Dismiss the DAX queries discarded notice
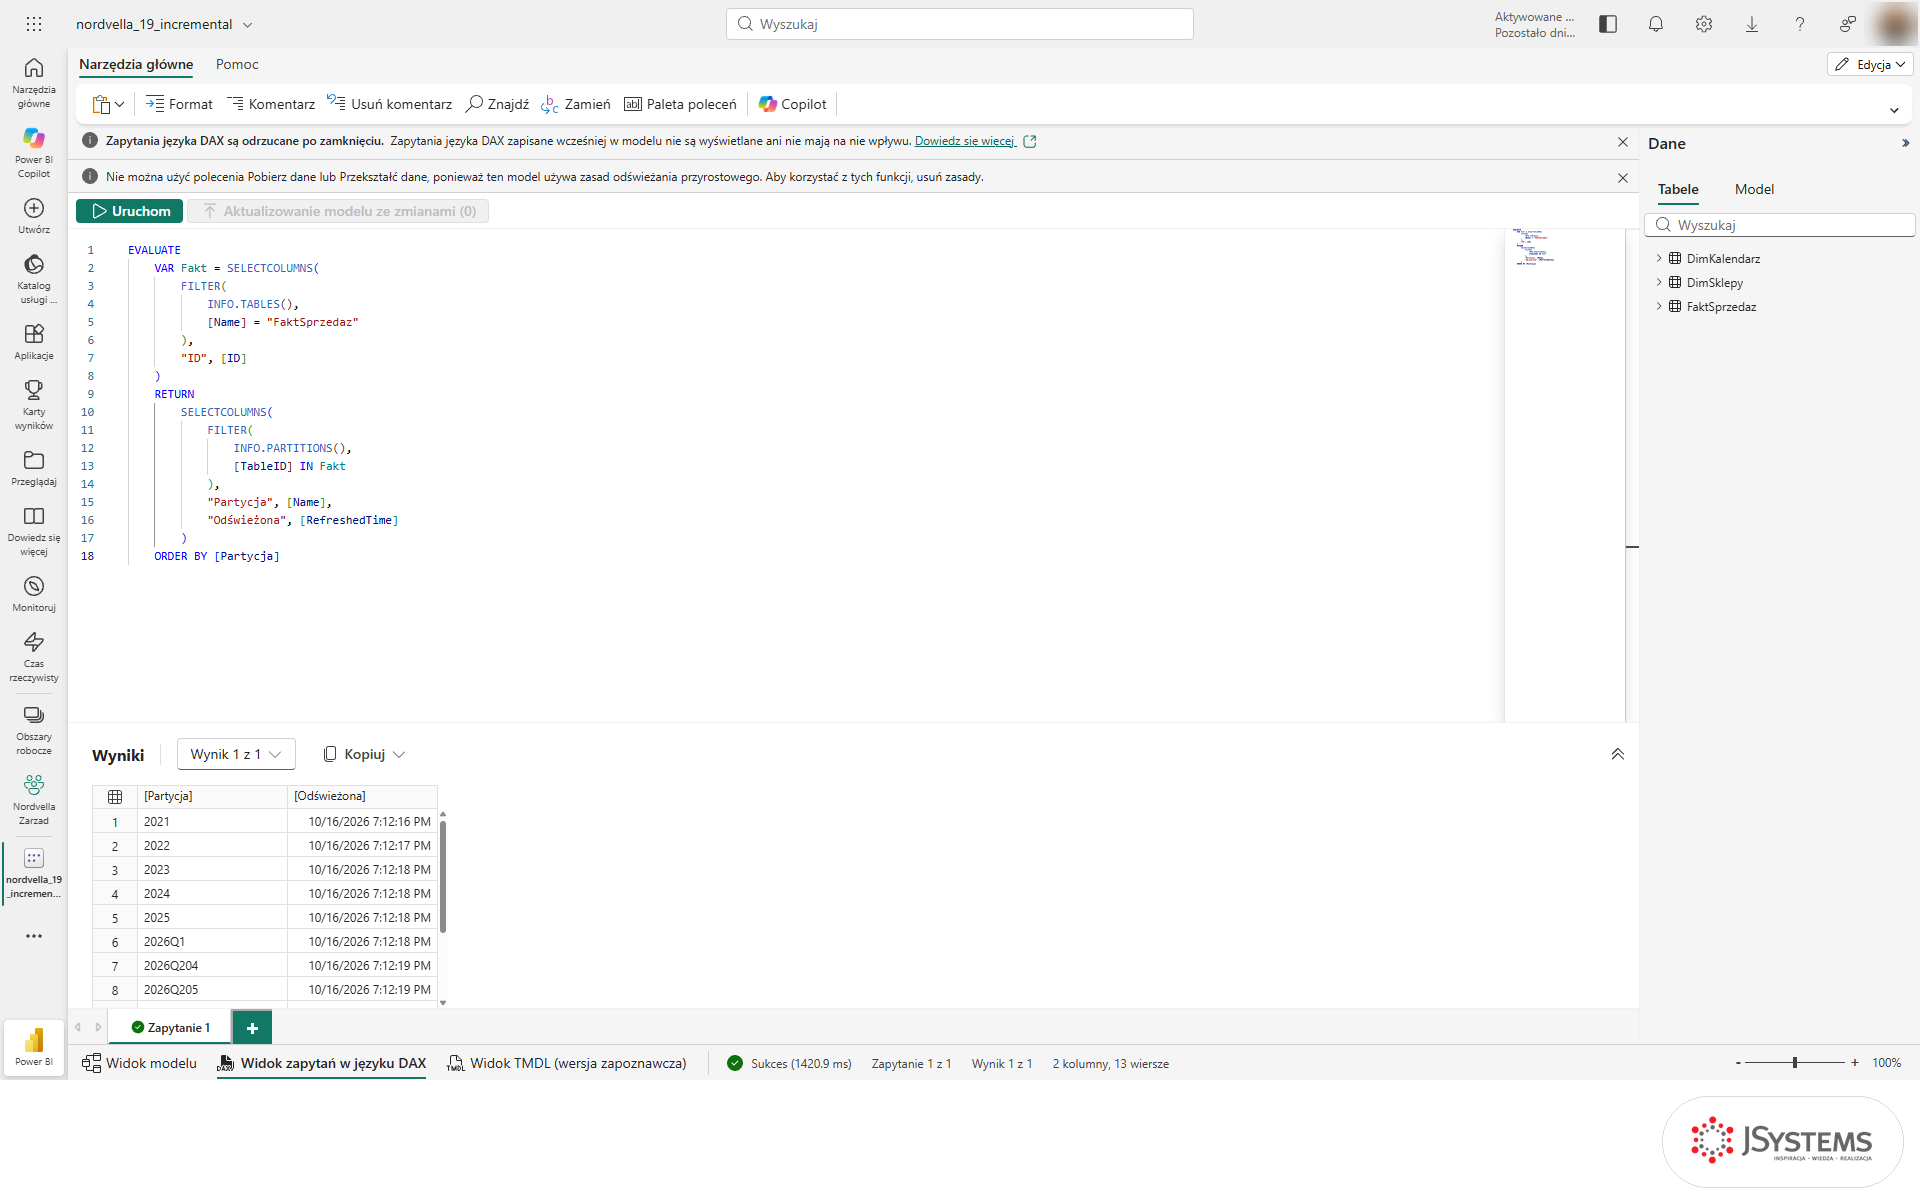 (x=1622, y=142)
